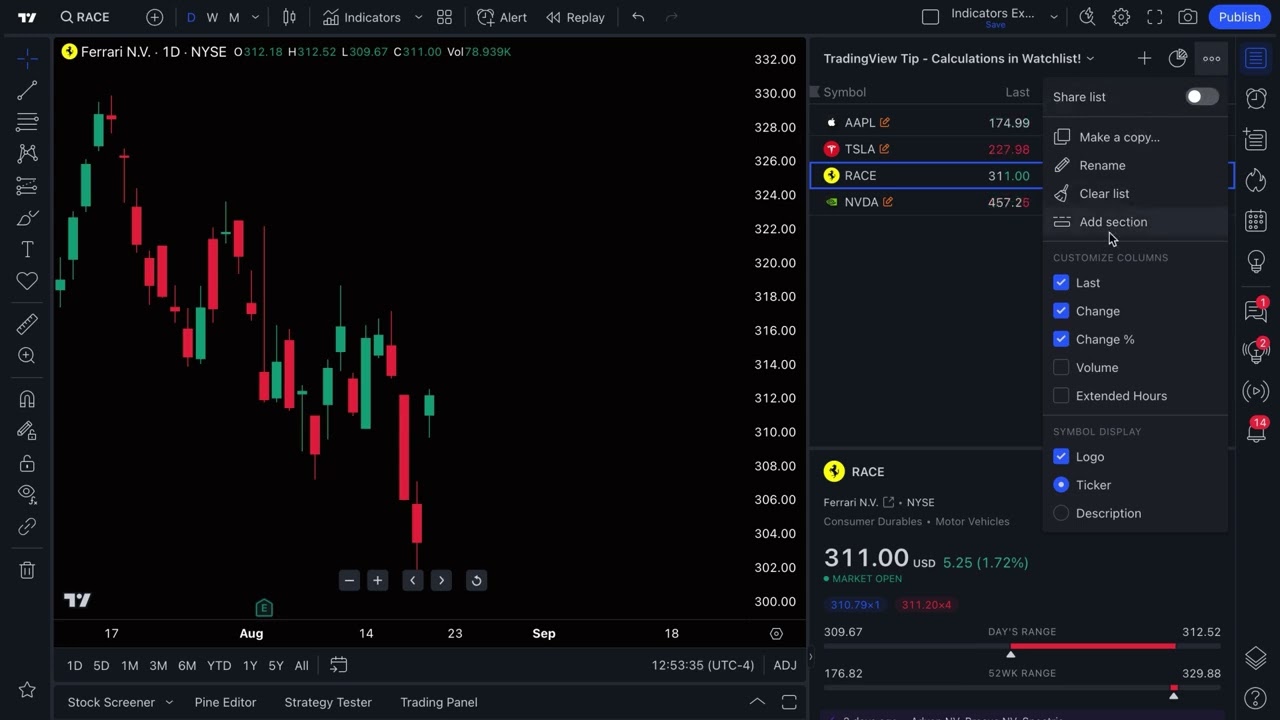This screenshot has width=1280, height=720.
Task: Select the pattern drawing tool
Action: 27,154
